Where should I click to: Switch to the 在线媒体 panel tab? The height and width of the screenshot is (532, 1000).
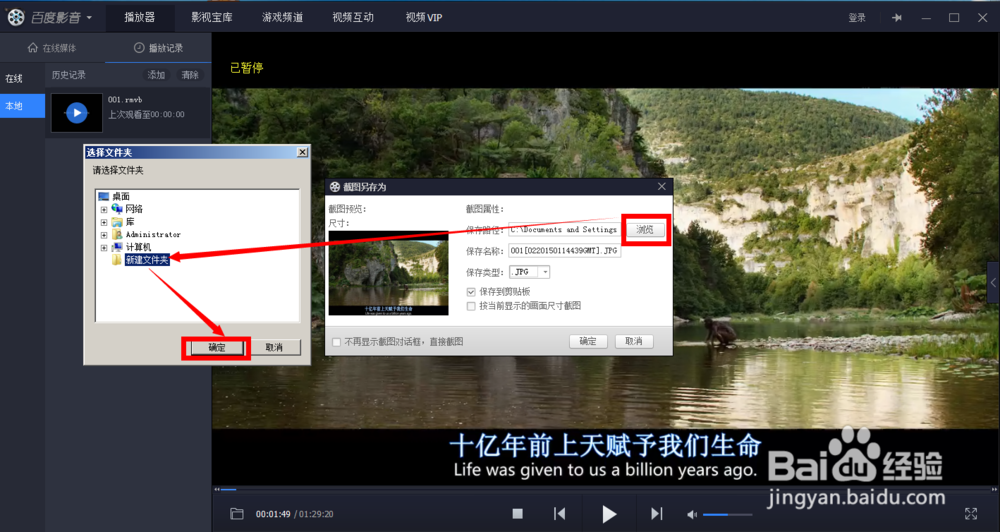coord(52,48)
